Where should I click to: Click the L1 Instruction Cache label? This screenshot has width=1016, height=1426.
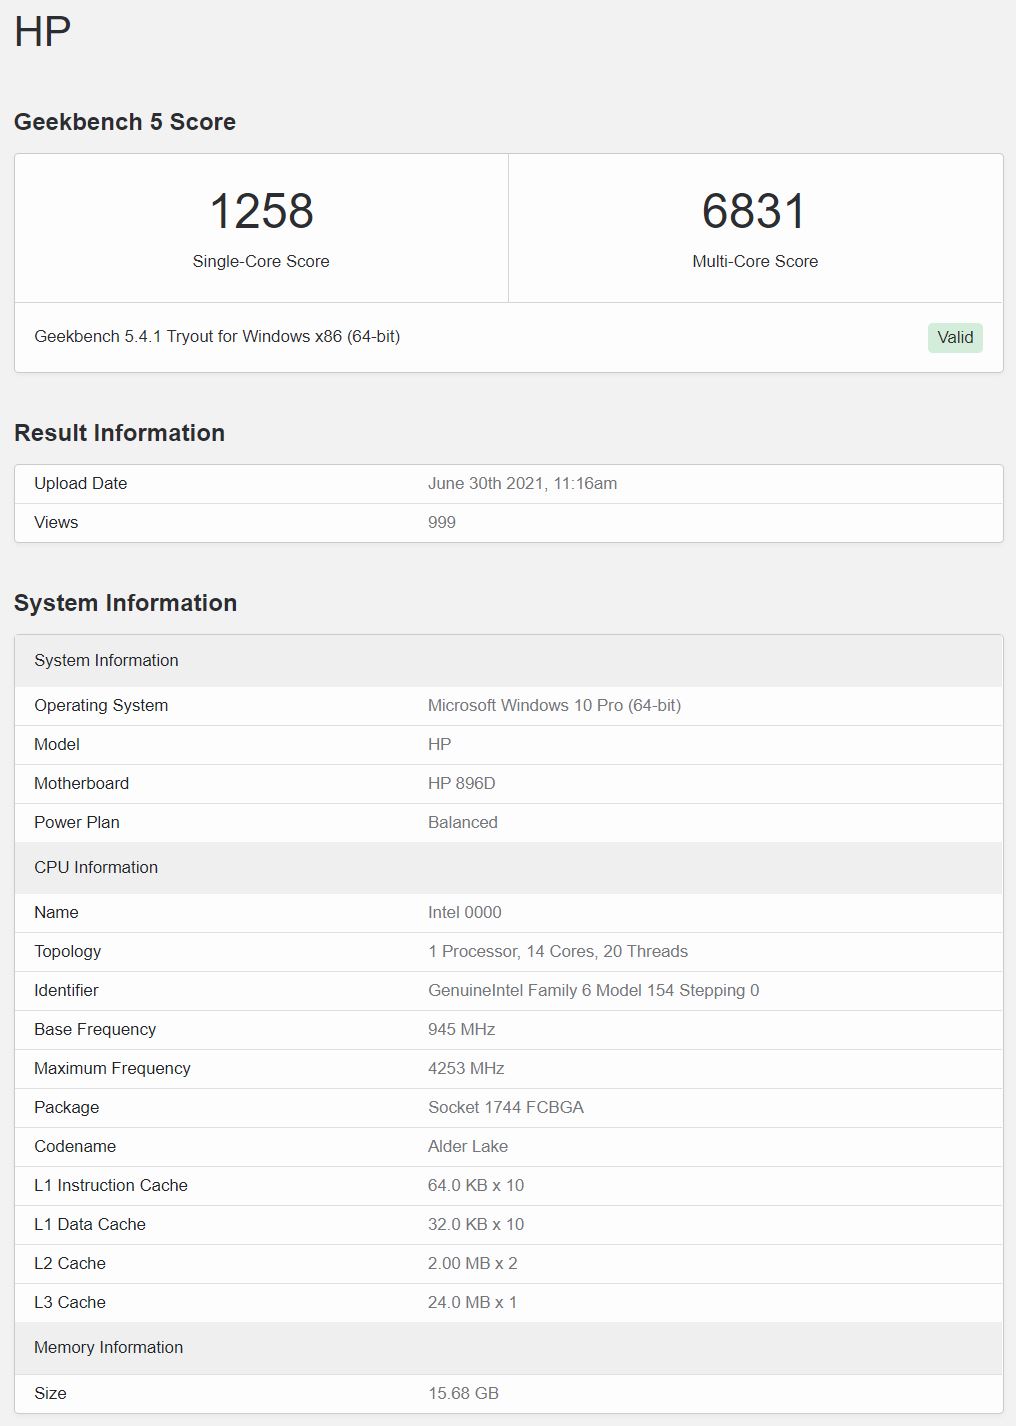[111, 1185]
